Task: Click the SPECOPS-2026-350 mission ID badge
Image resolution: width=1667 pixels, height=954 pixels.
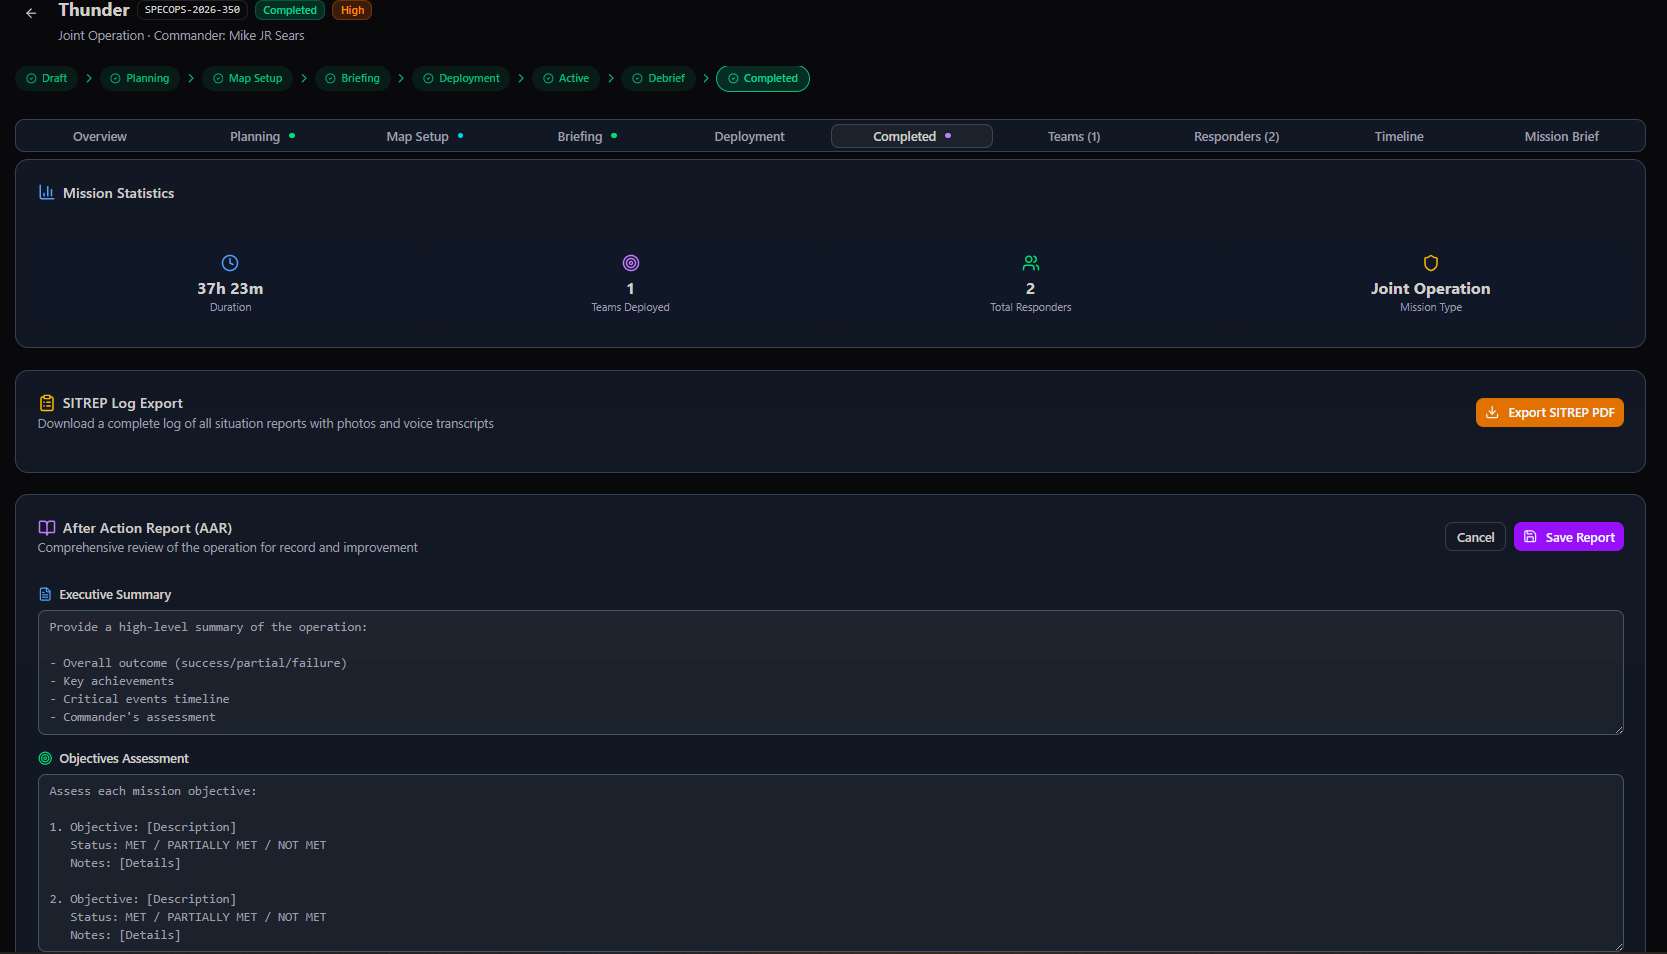Action: click(x=192, y=10)
